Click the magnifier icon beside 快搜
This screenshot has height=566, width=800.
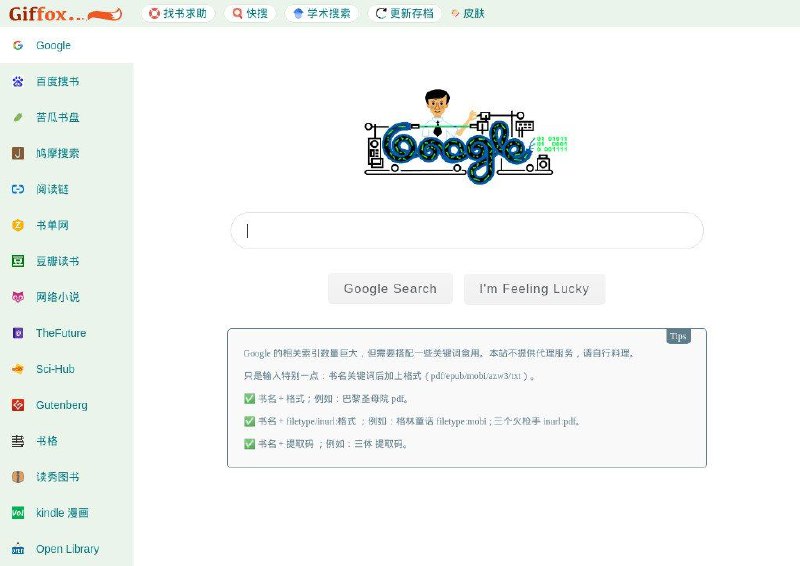point(237,13)
